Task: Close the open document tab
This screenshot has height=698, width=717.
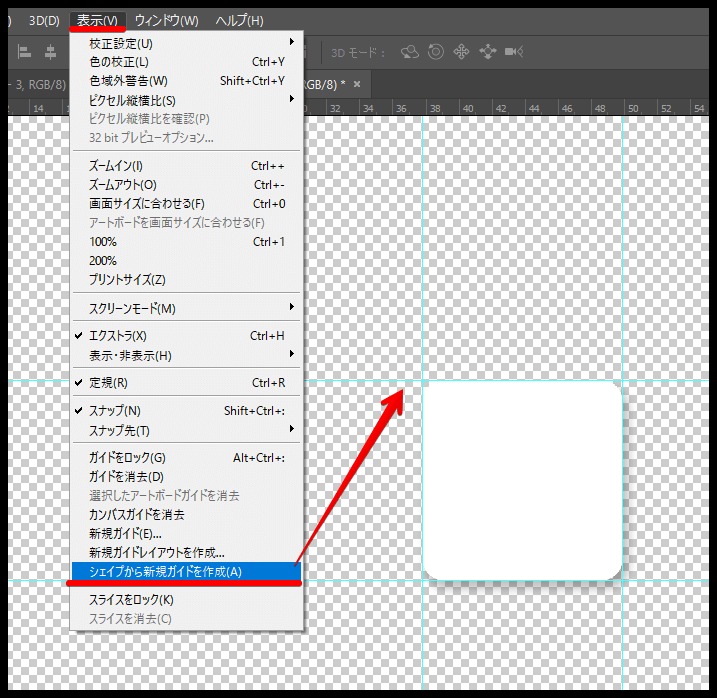Action: tap(356, 82)
